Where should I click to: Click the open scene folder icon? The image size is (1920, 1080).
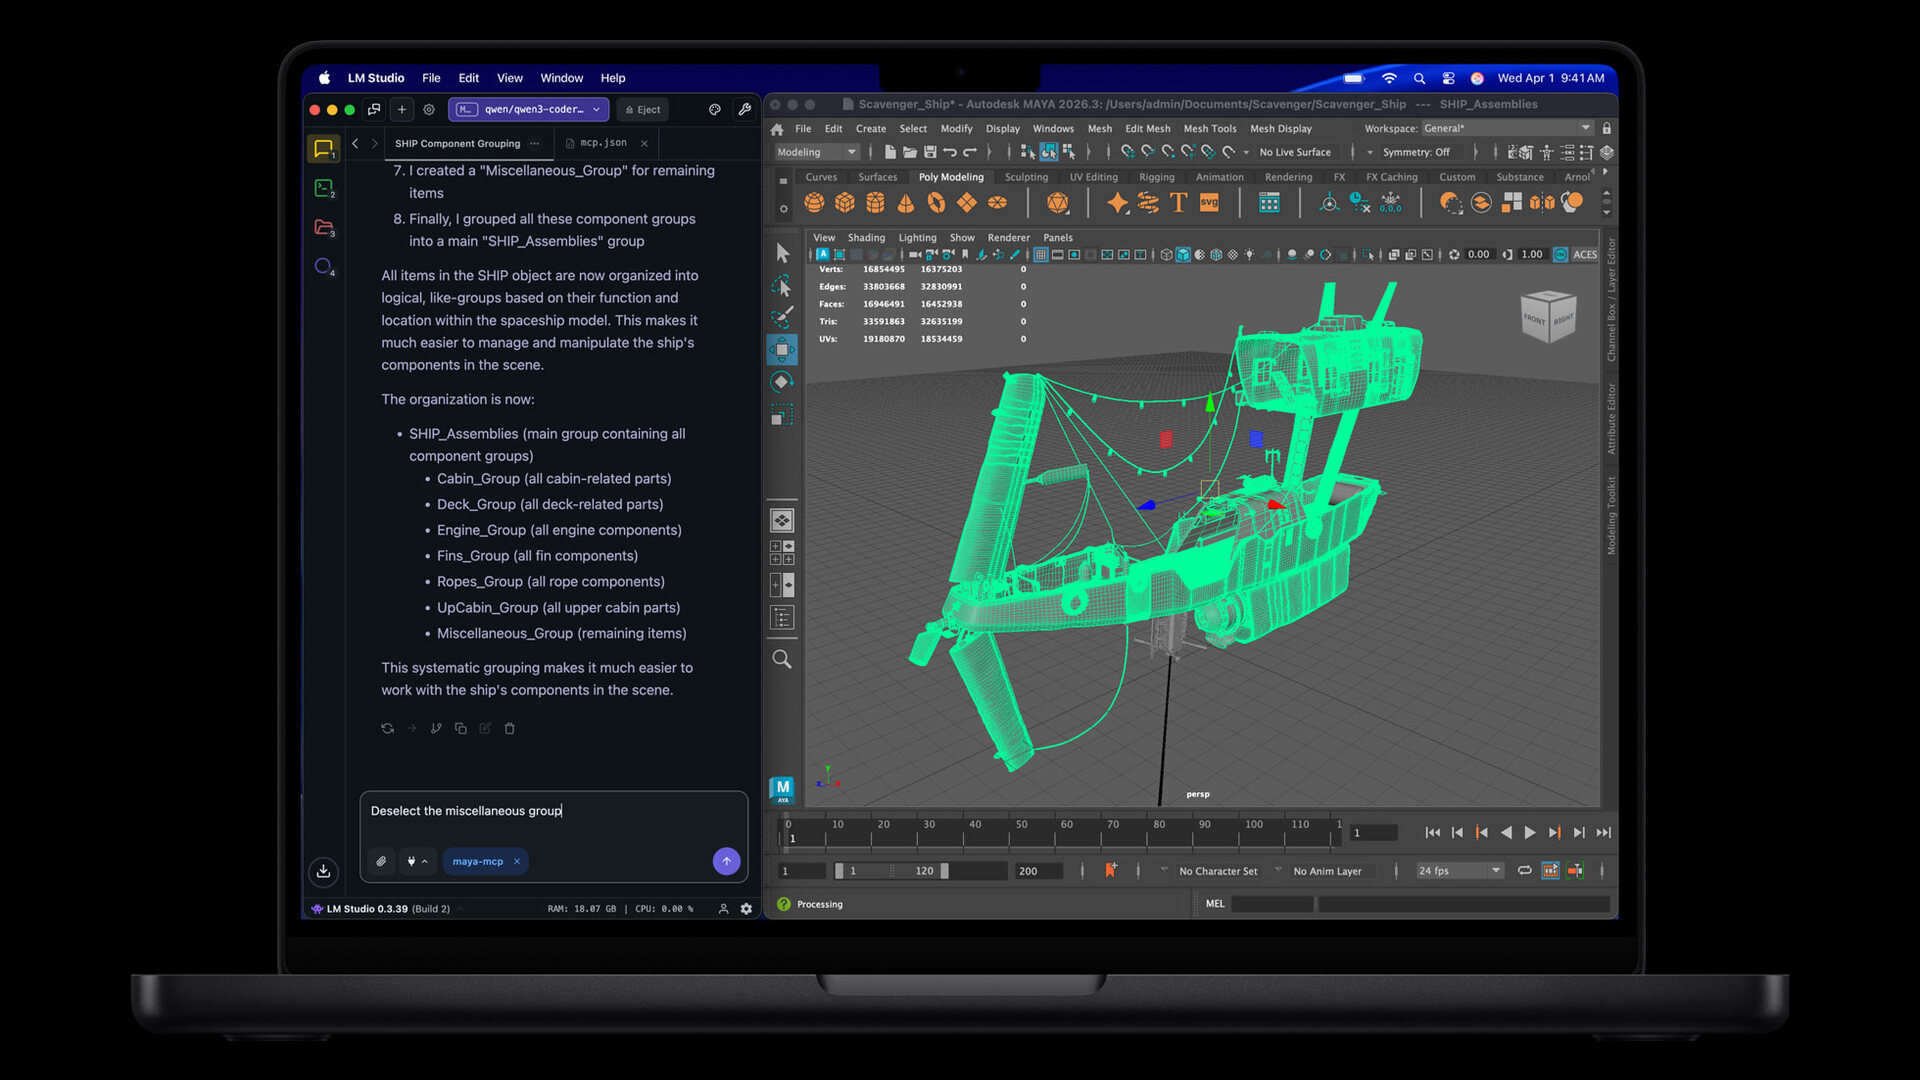(x=910, y=152)
